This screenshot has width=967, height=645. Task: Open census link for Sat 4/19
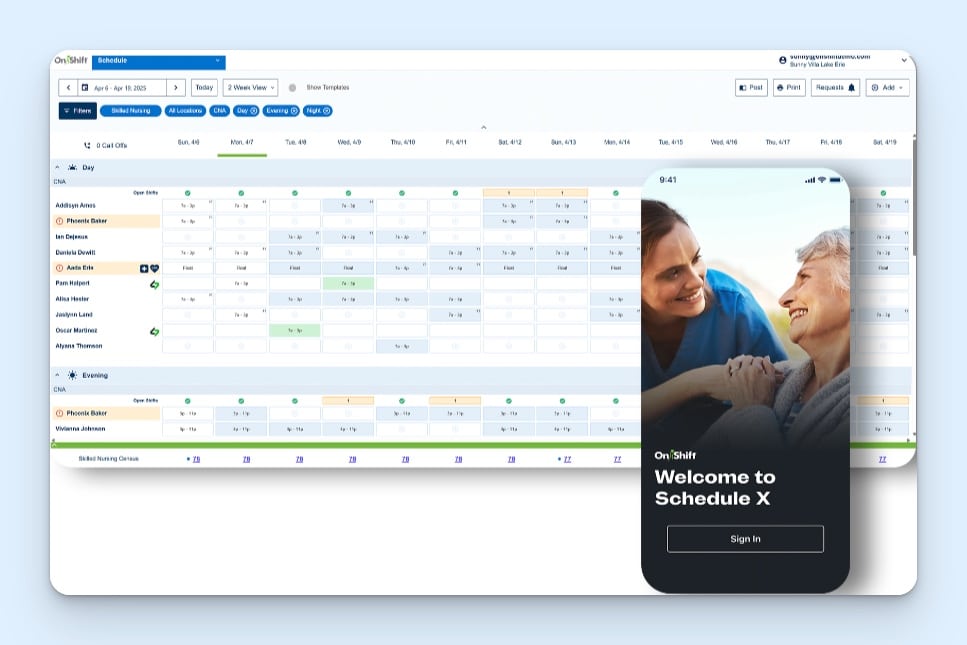tap(883, 459)
